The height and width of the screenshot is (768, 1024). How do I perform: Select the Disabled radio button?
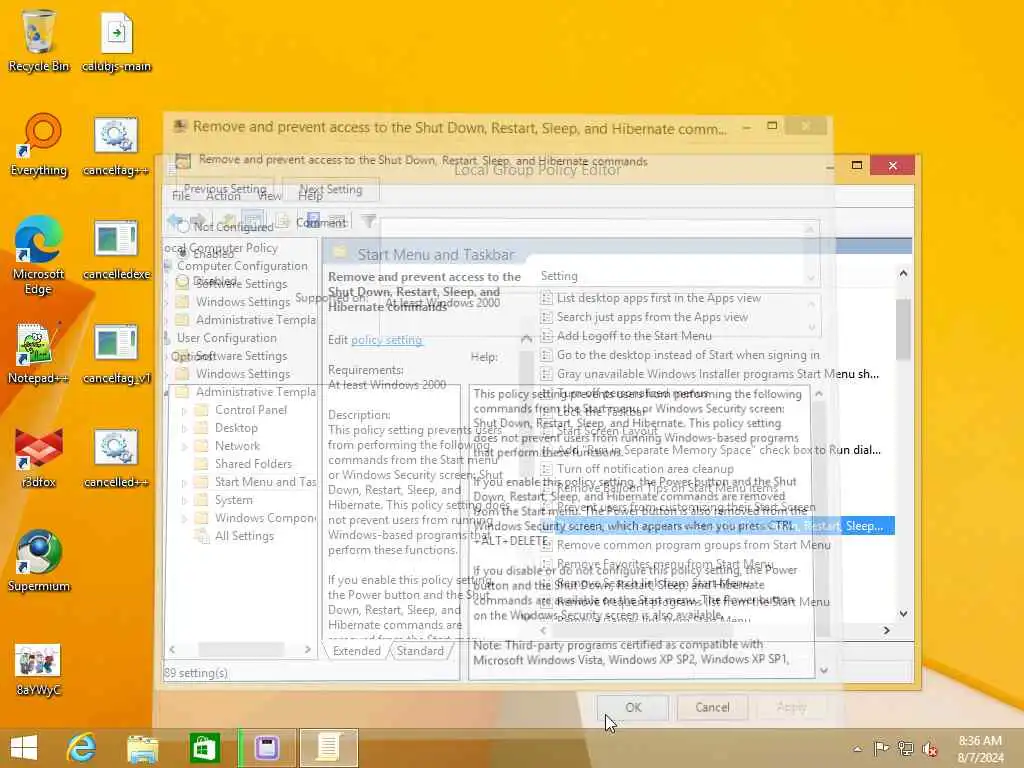183,281
